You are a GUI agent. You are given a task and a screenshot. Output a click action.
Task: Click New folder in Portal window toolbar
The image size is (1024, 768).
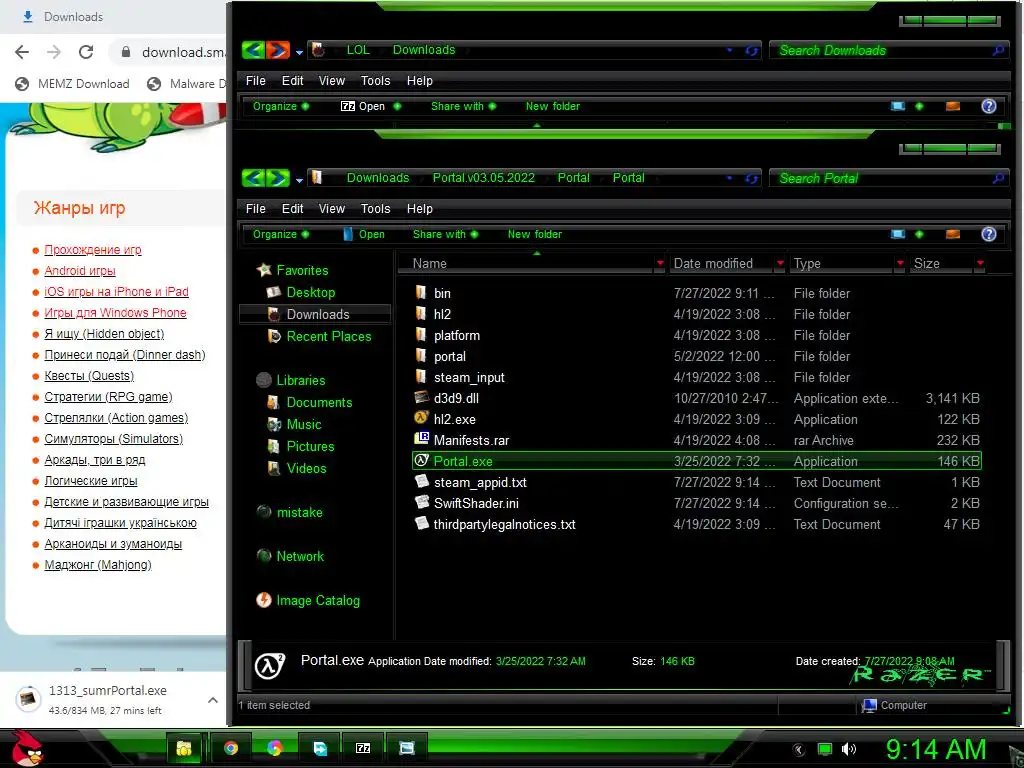[534, 234]
